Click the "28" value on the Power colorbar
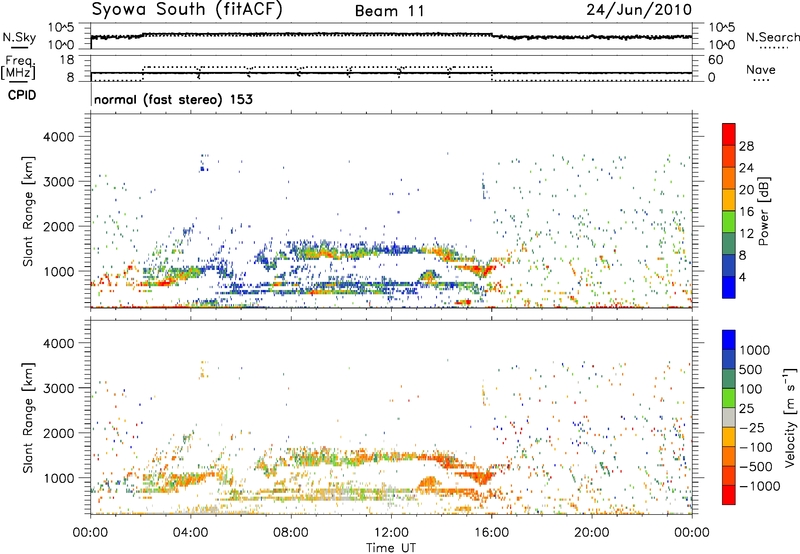800x554 pixels. 746,146
